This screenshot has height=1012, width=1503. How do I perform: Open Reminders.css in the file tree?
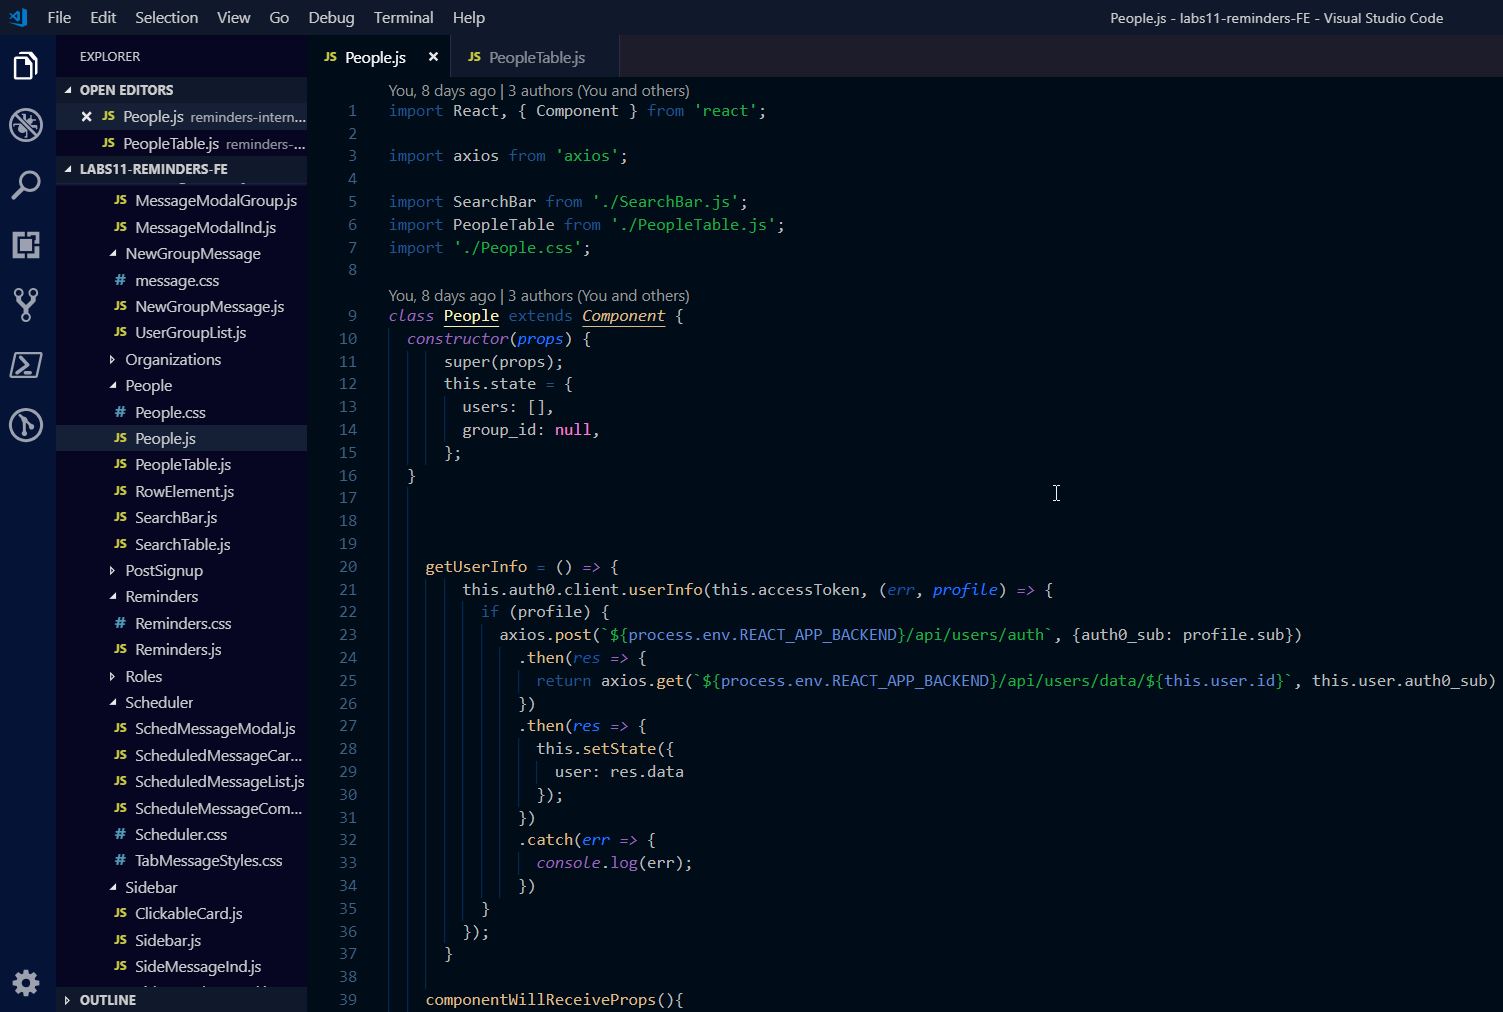[x=183, y=624]
